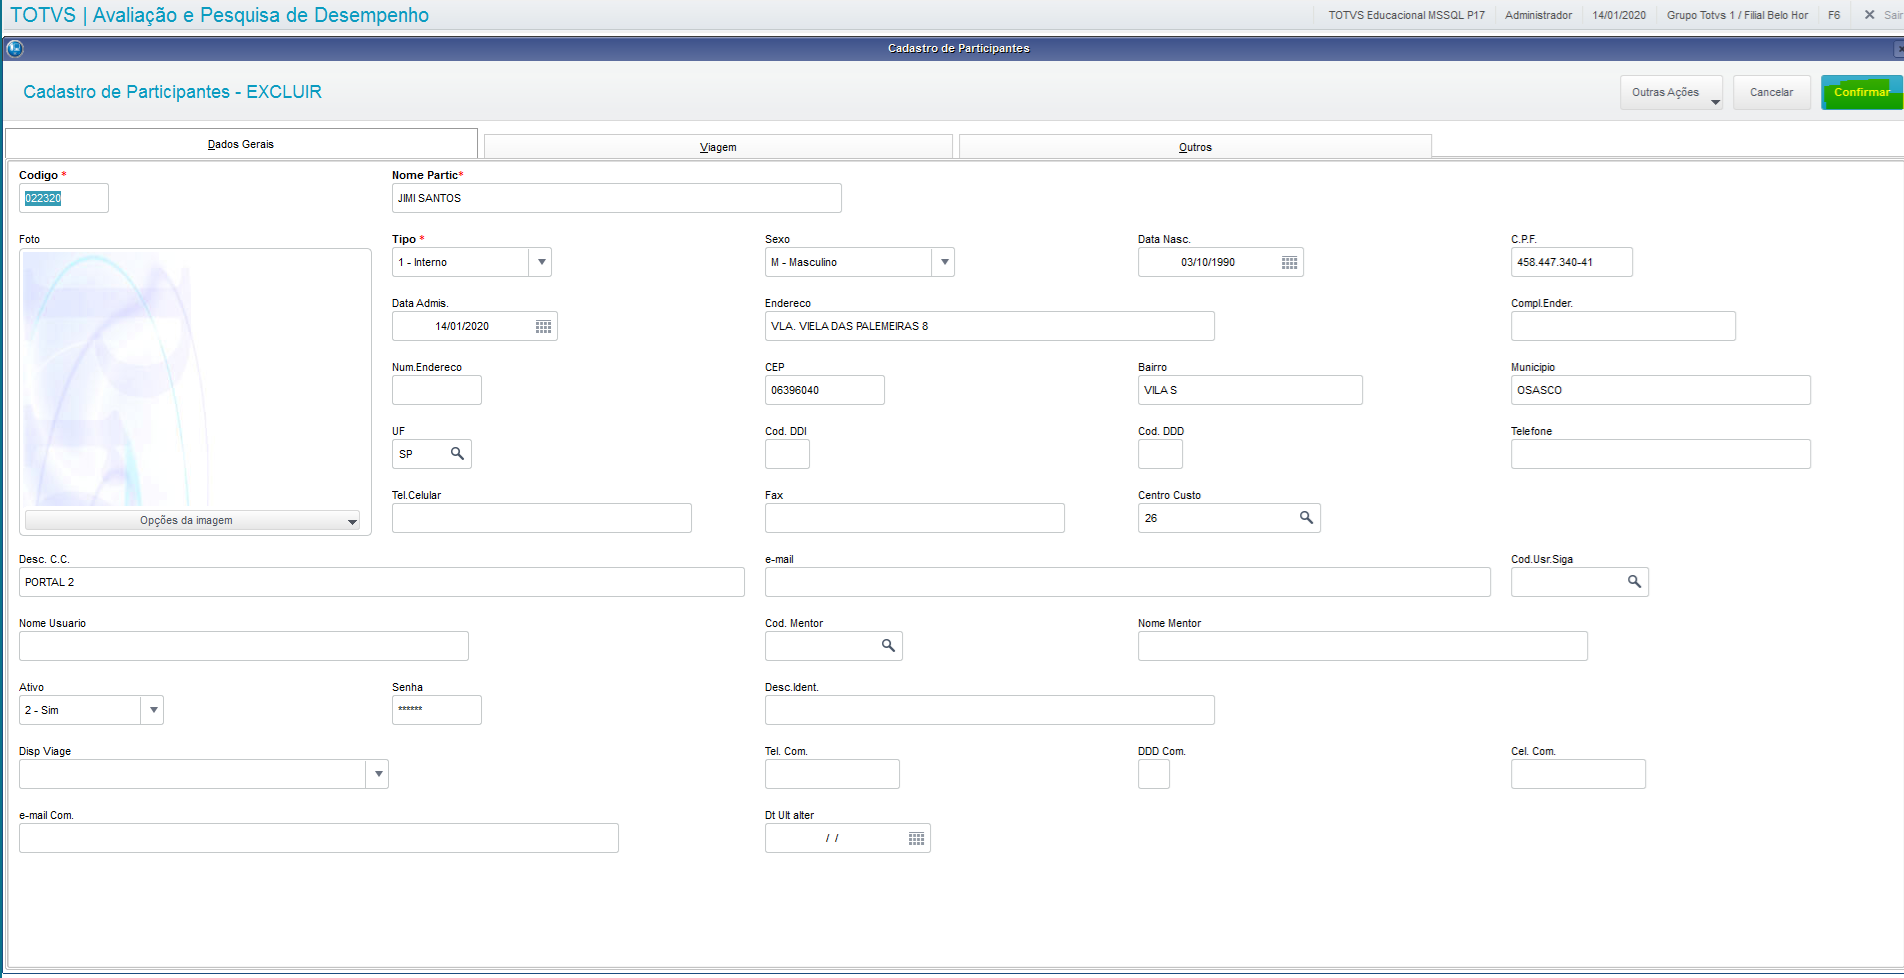Click the e-mail Com. field
This screenshot has width=1904, height=978.
tap(318, 838)
